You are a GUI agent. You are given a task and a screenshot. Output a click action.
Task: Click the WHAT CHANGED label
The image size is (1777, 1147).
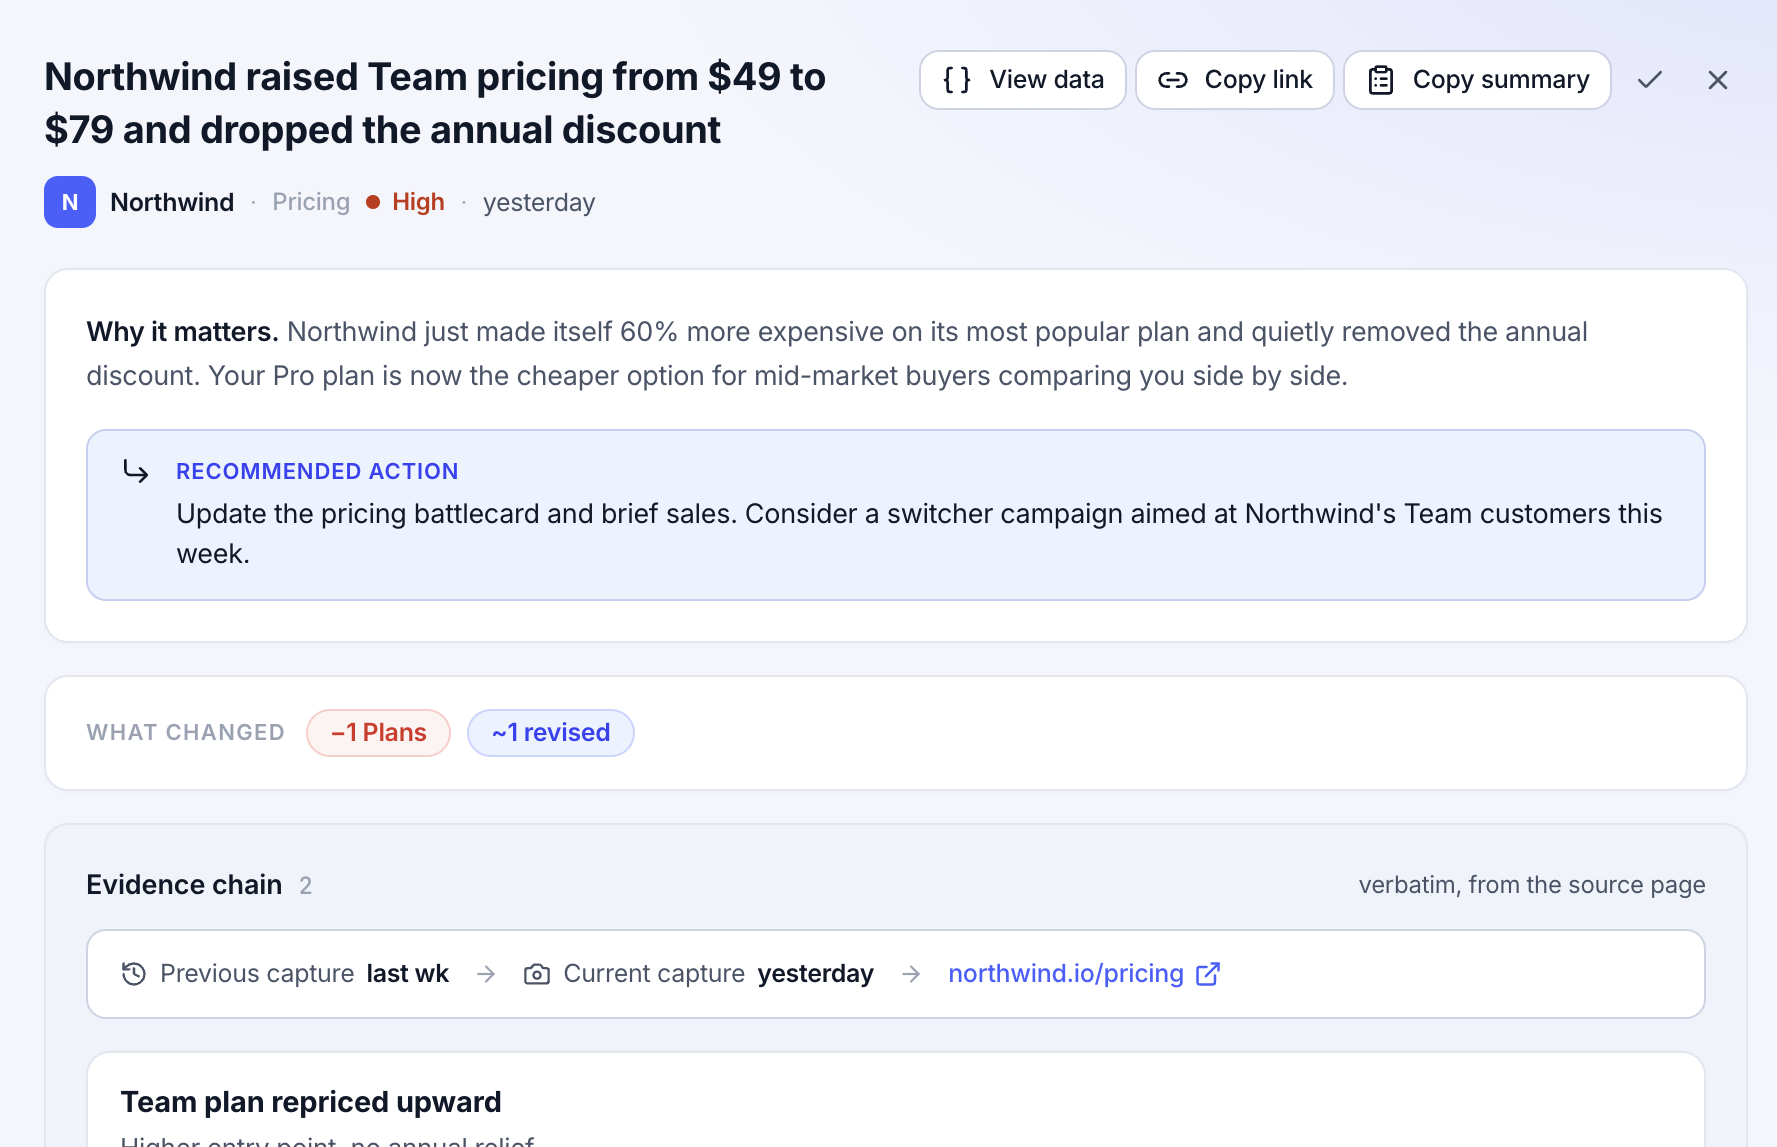coord(186,733)
